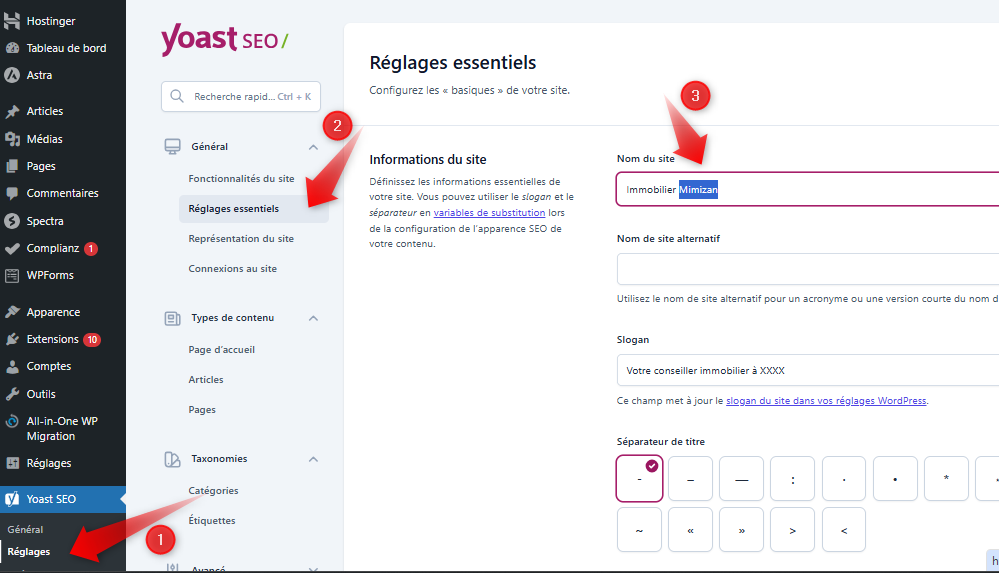The image size is (999, 573).
Task: Select the asterisk title separator
Action: click(946, 479)
